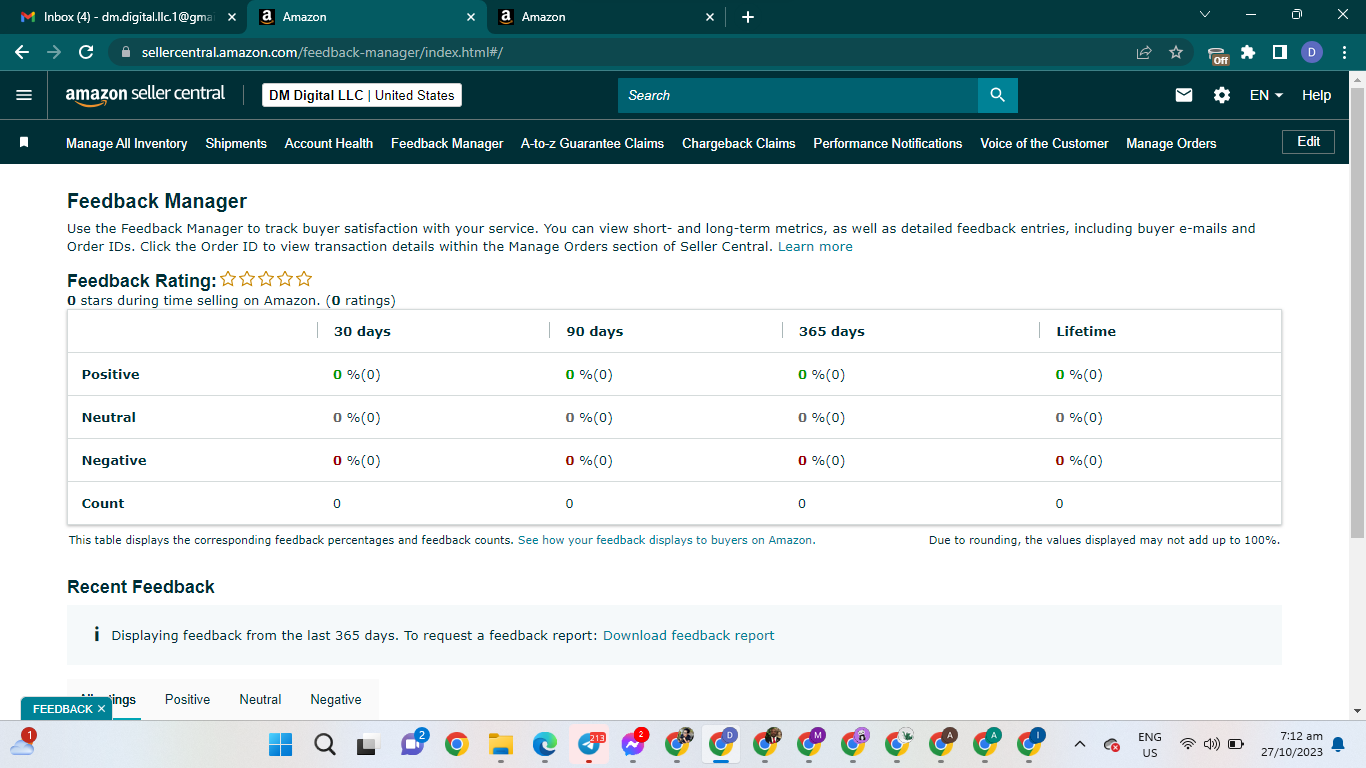1366x768 pixels.
Task: Open buyer messages envelope icon
Action: coord(1184,95)
